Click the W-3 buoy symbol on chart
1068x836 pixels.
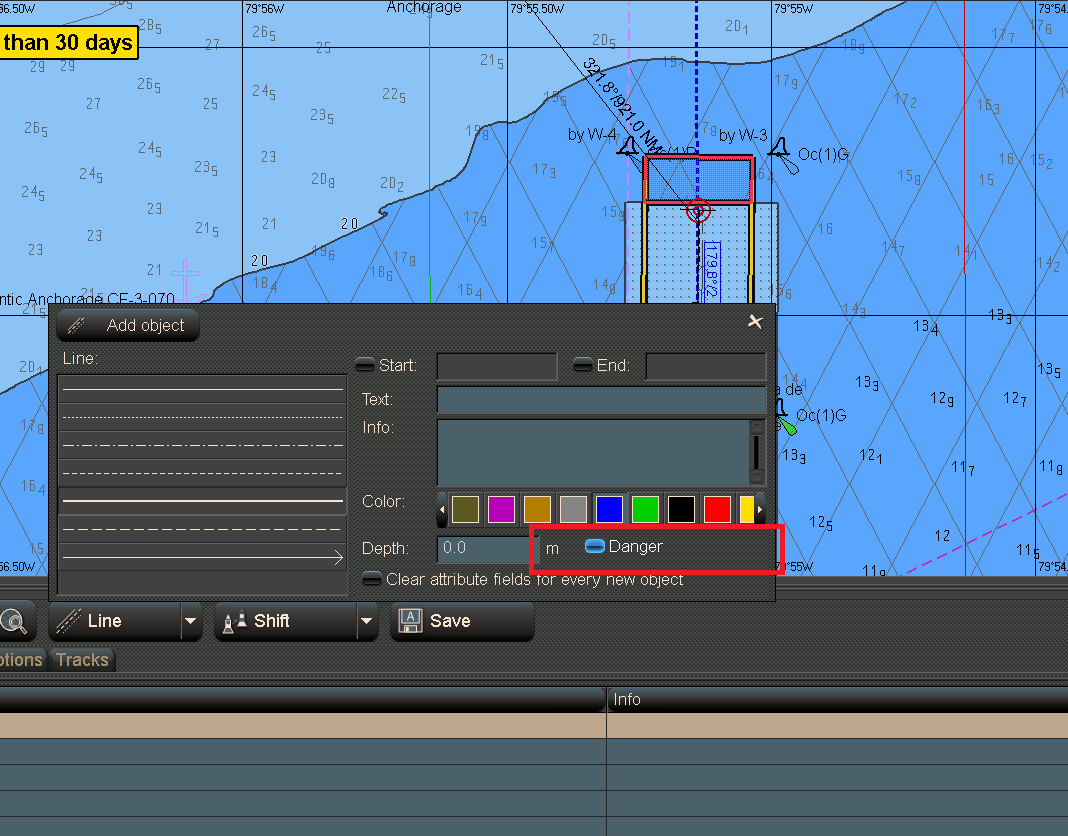coord(778,148)
